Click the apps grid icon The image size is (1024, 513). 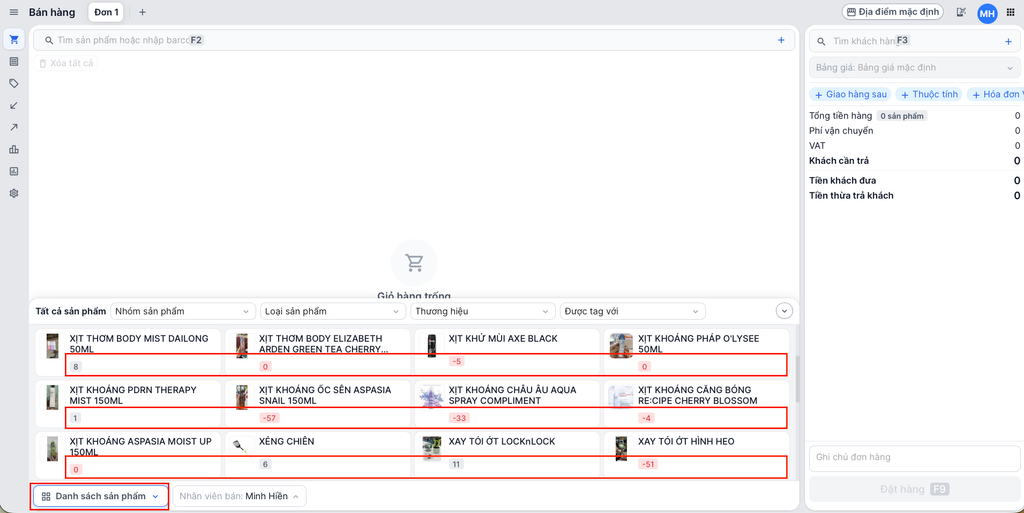pyautogui.click(x=1010, y=12)
